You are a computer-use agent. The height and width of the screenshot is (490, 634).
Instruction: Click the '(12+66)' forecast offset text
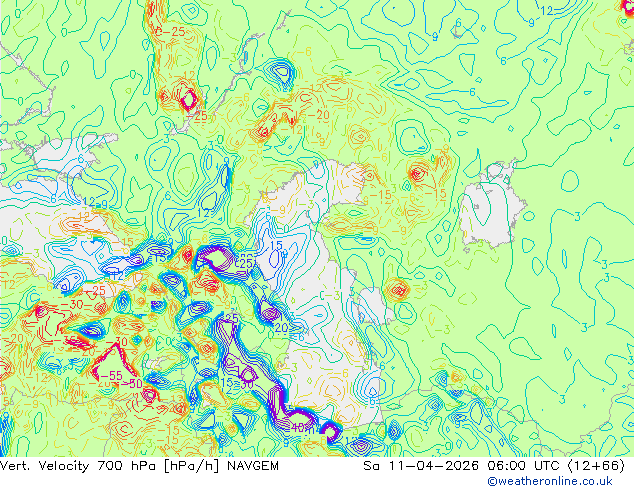[x=596, y=466]
